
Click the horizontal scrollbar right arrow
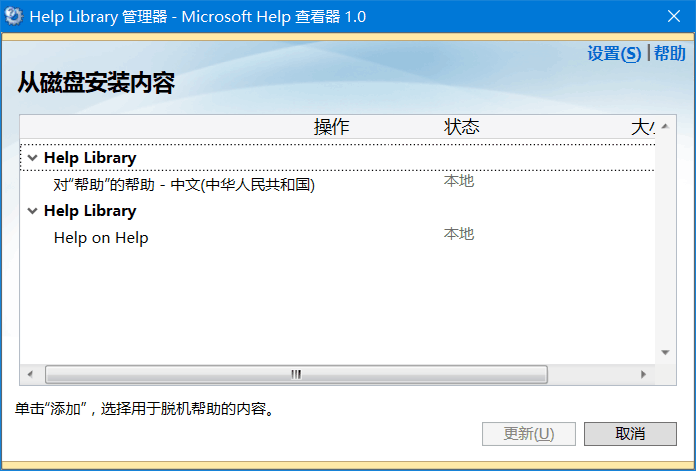[x=643, y=374]
